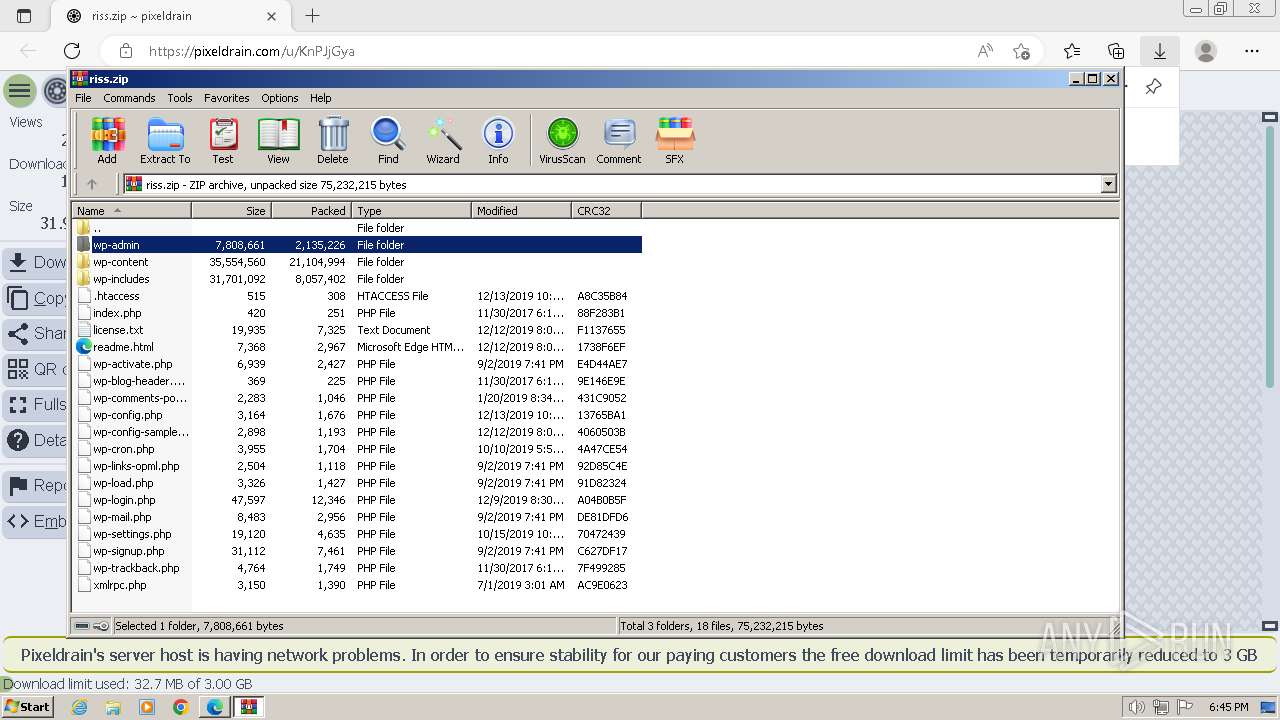Launch the Wizard wand tool
The width and height of the screenshot is (1280, 720).
pyautogui.click(x=443, y=140)
